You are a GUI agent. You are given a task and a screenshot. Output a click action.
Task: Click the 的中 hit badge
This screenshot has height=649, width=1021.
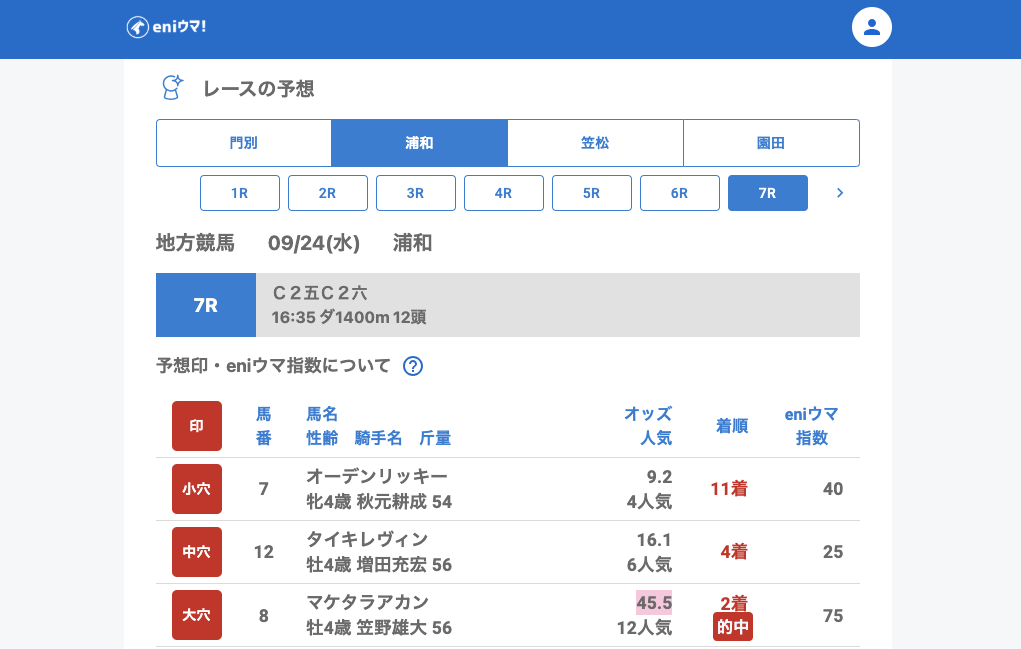coord(733,627)
